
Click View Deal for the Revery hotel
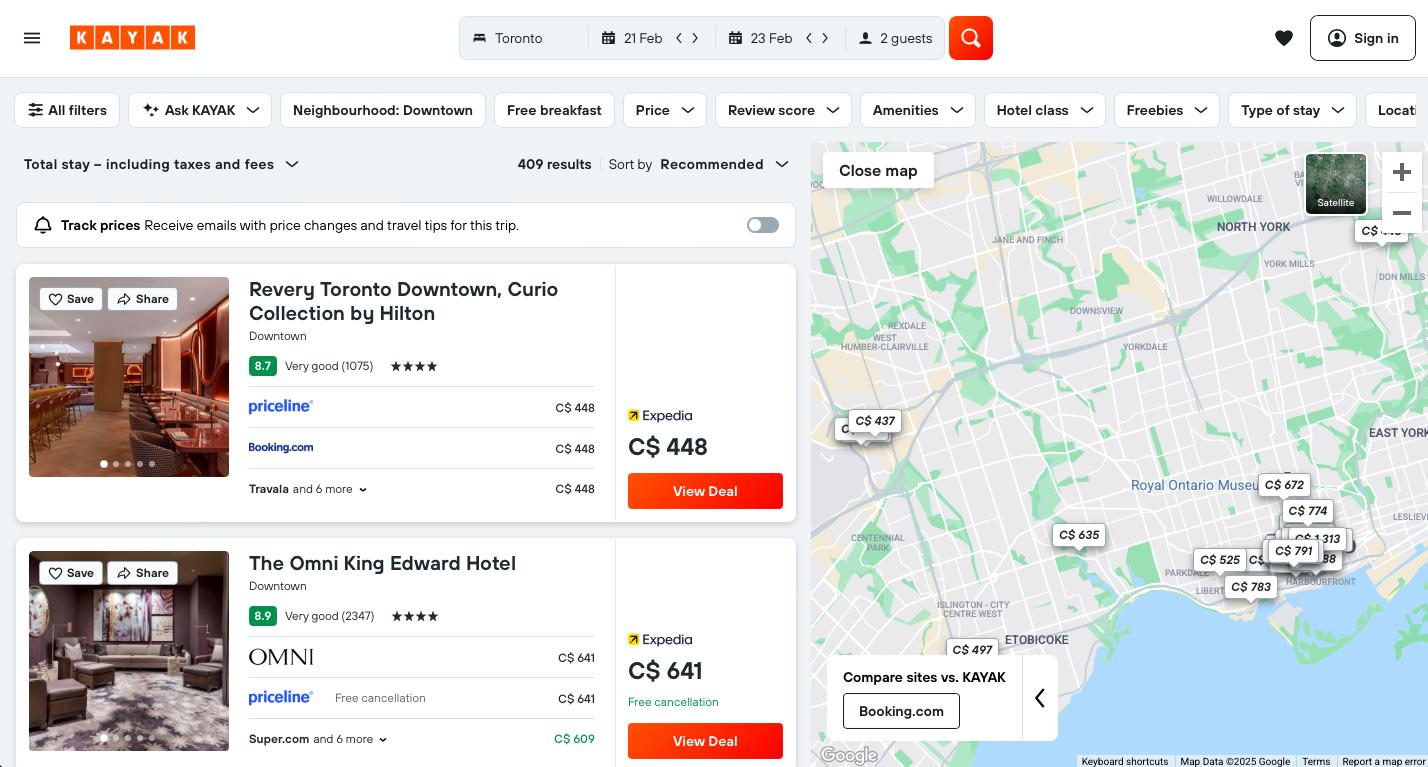pos(705,491)
